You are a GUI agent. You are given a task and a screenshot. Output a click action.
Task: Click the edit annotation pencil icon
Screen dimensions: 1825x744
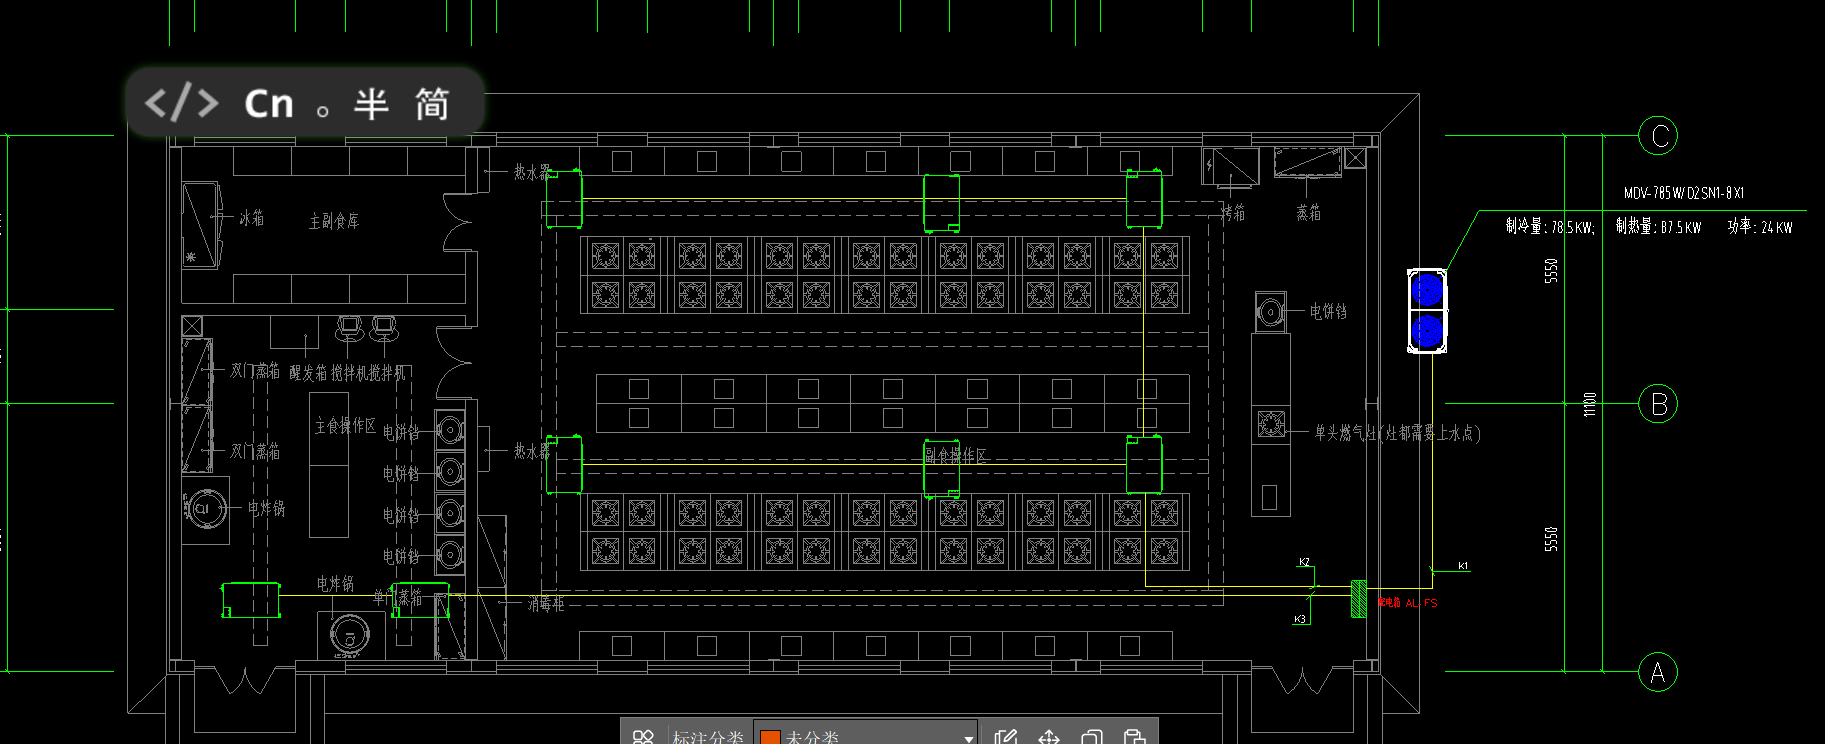(1006, 737)
